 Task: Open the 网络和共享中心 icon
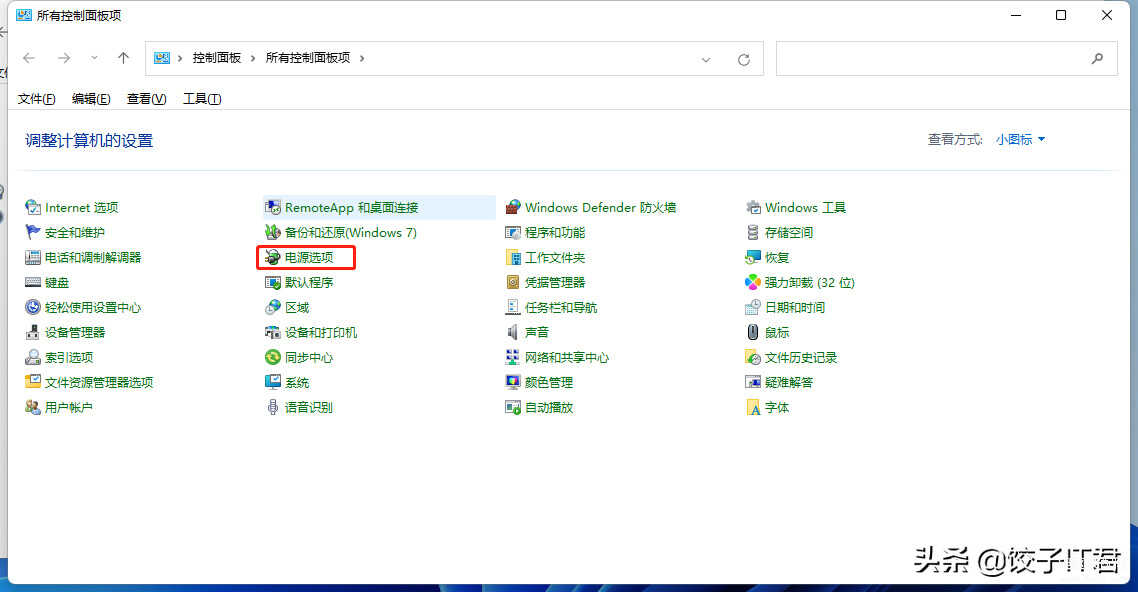pyautogui.click(x=513, y=357)
